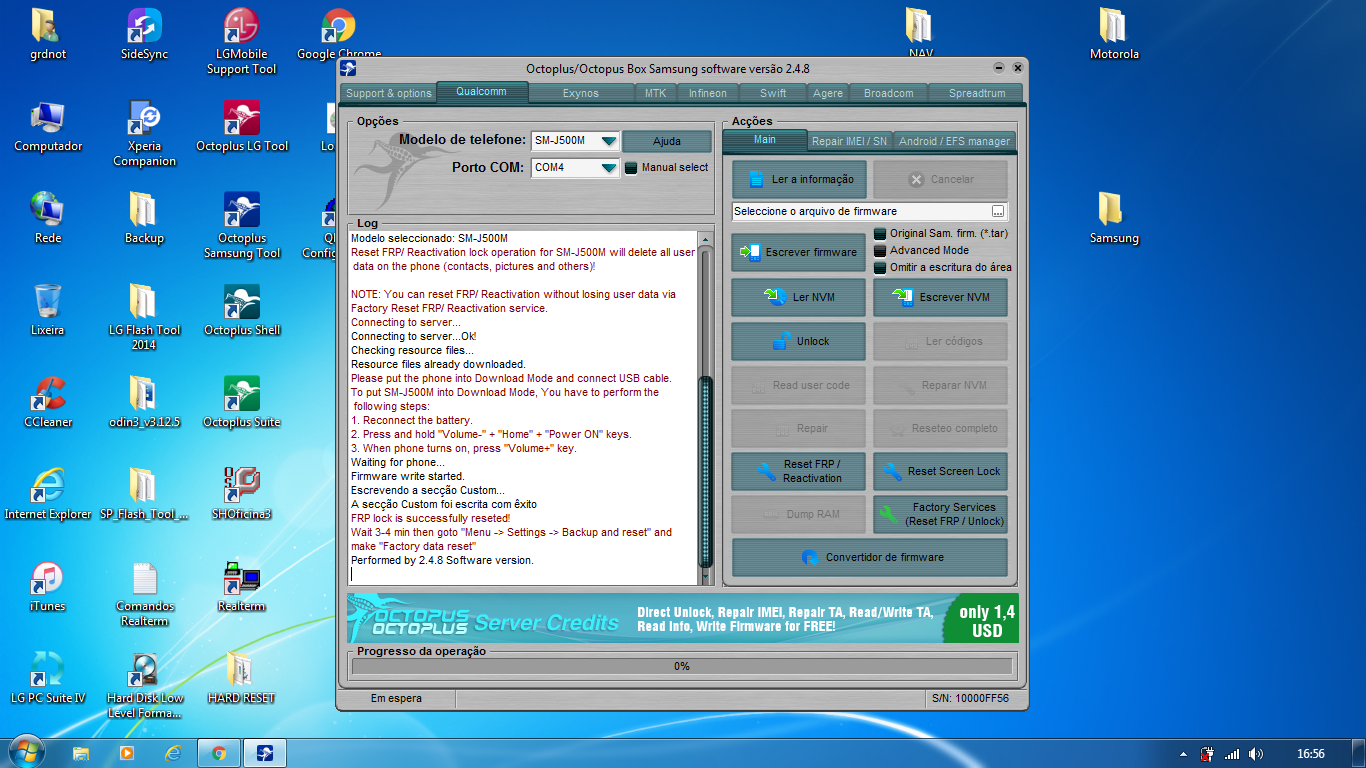Click the Escrever NVM button
This screenshot has height=768, width=1366.
pos(940,297)
